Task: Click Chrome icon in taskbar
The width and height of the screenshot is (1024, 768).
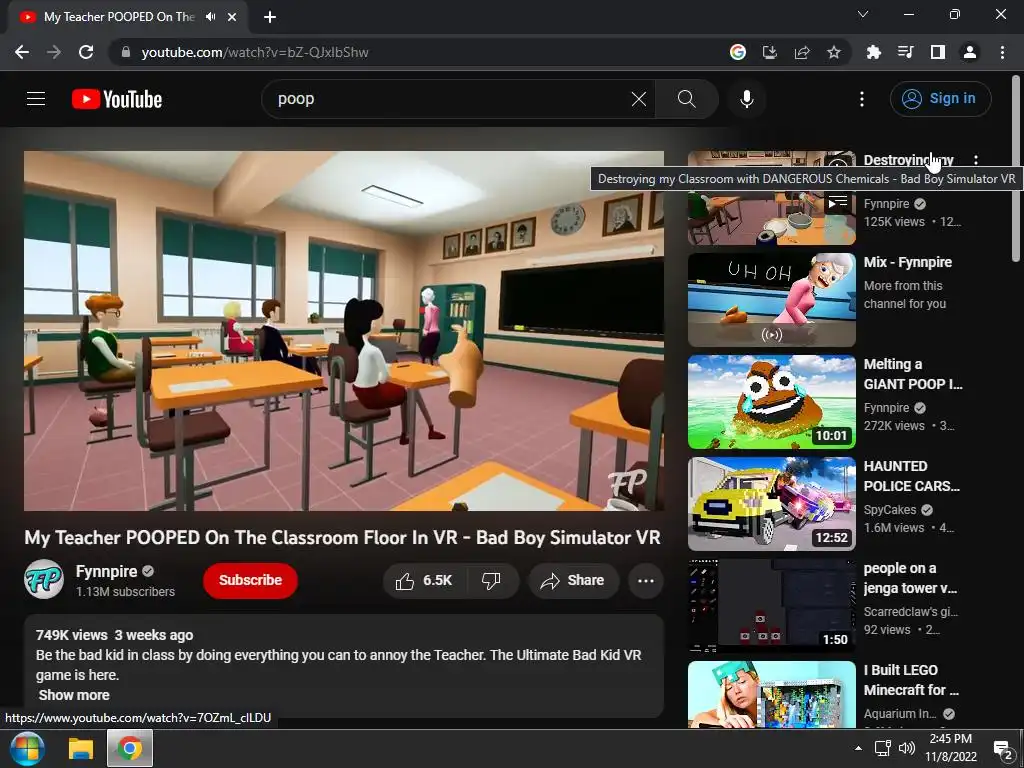Action: 130,748
